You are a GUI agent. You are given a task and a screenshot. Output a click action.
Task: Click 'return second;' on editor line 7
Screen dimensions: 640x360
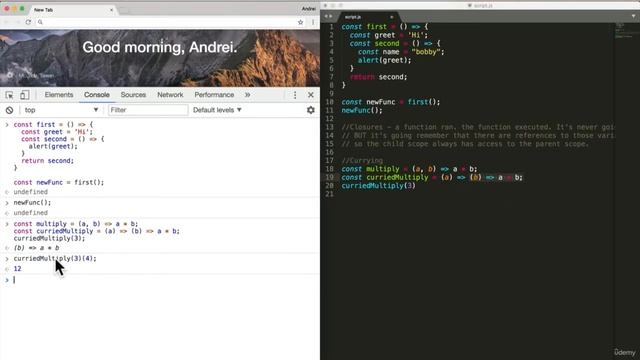[378, 77]
